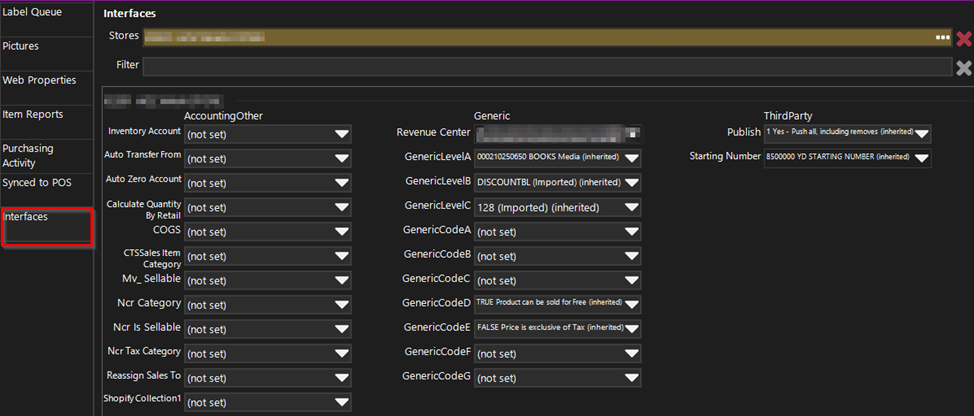Open the Ncr Is Sellable dropdown
The height and width of the screenshot is (416, 974).
(x=268, y=329)
